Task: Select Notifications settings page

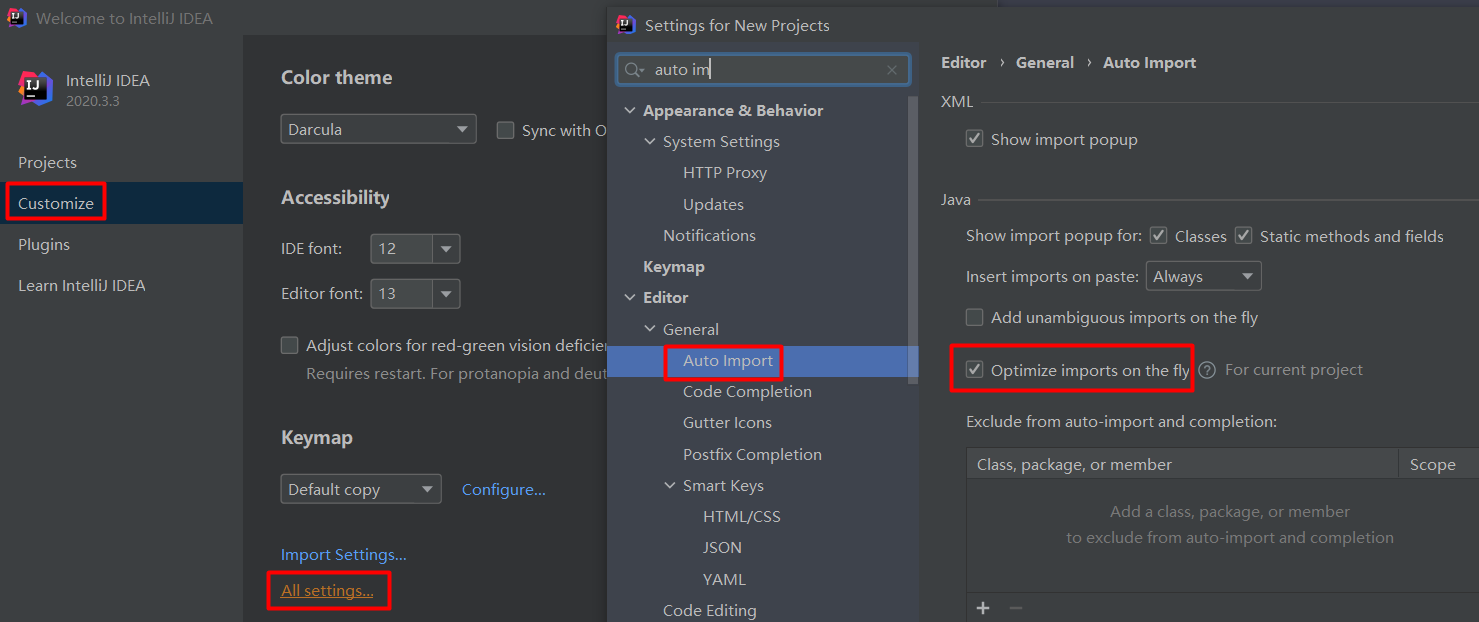Action: (709, 235)
